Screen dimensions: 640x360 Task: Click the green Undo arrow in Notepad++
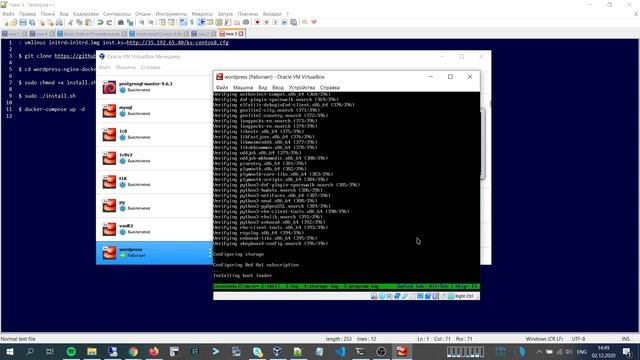click(100, 23)
